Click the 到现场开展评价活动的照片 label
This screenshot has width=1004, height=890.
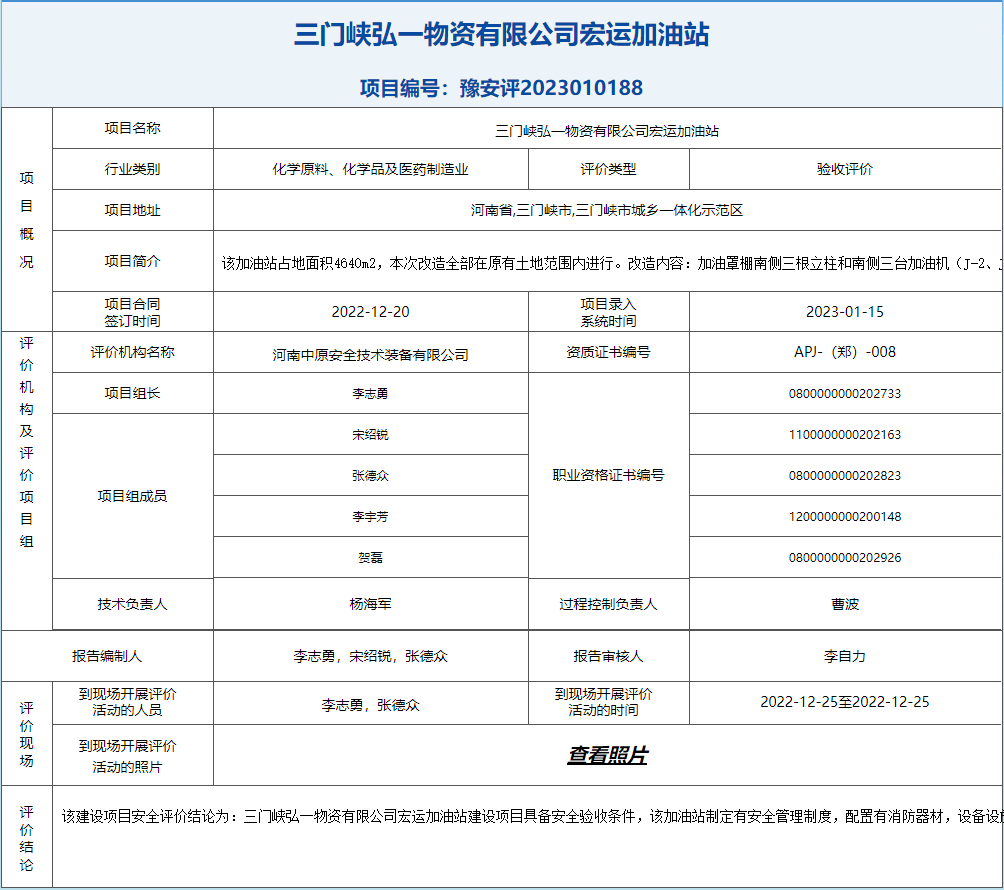(127, 756)
